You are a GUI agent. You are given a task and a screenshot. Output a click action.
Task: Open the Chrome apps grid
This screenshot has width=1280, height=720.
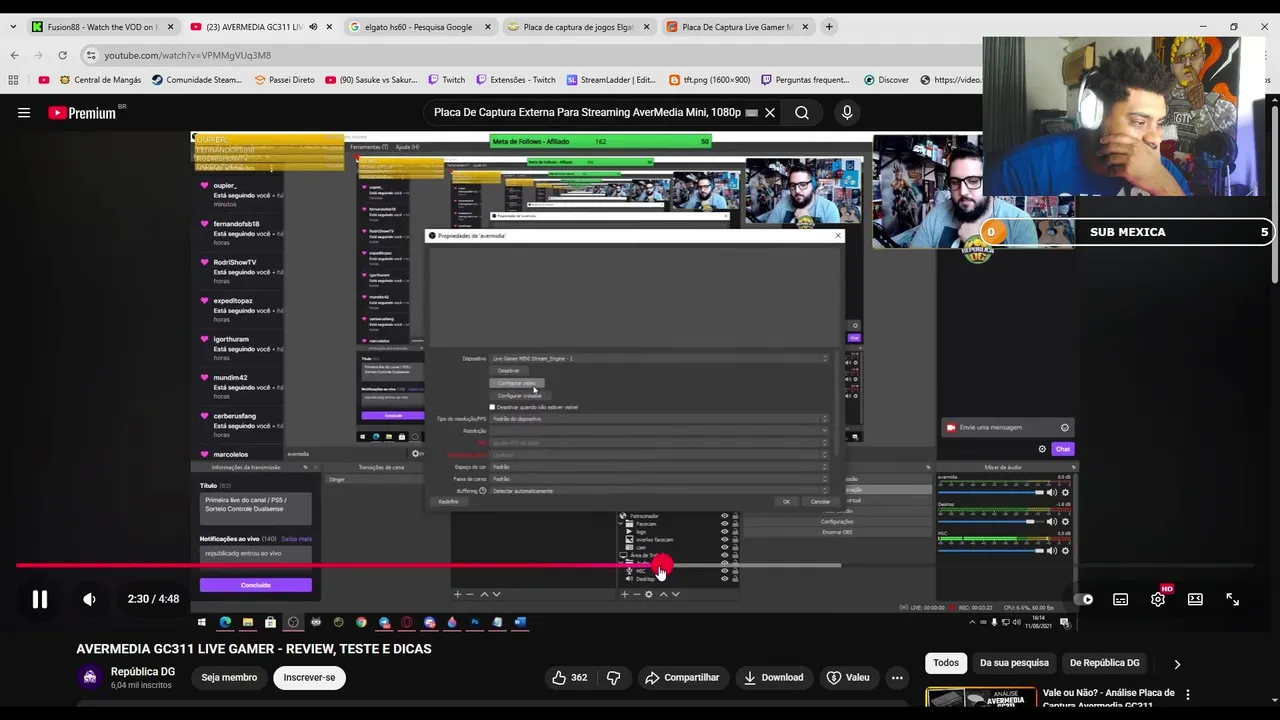13,80
